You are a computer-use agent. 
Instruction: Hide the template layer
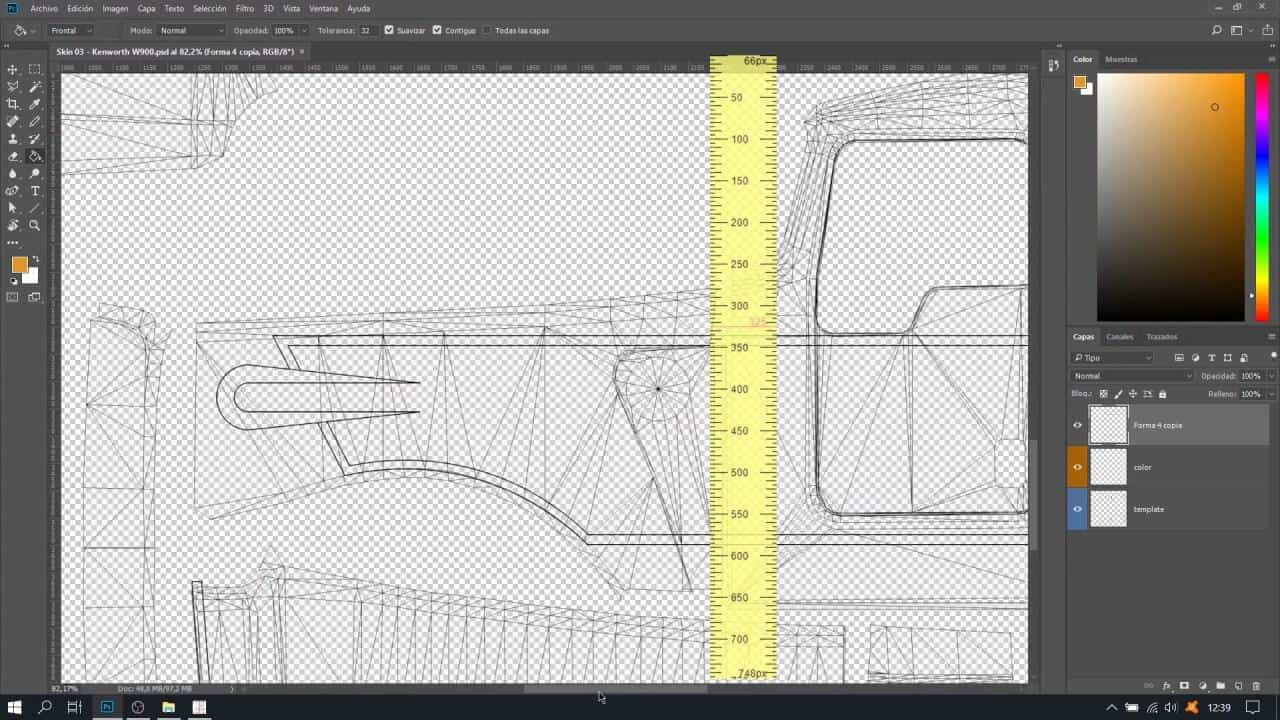click(1077, 509)
